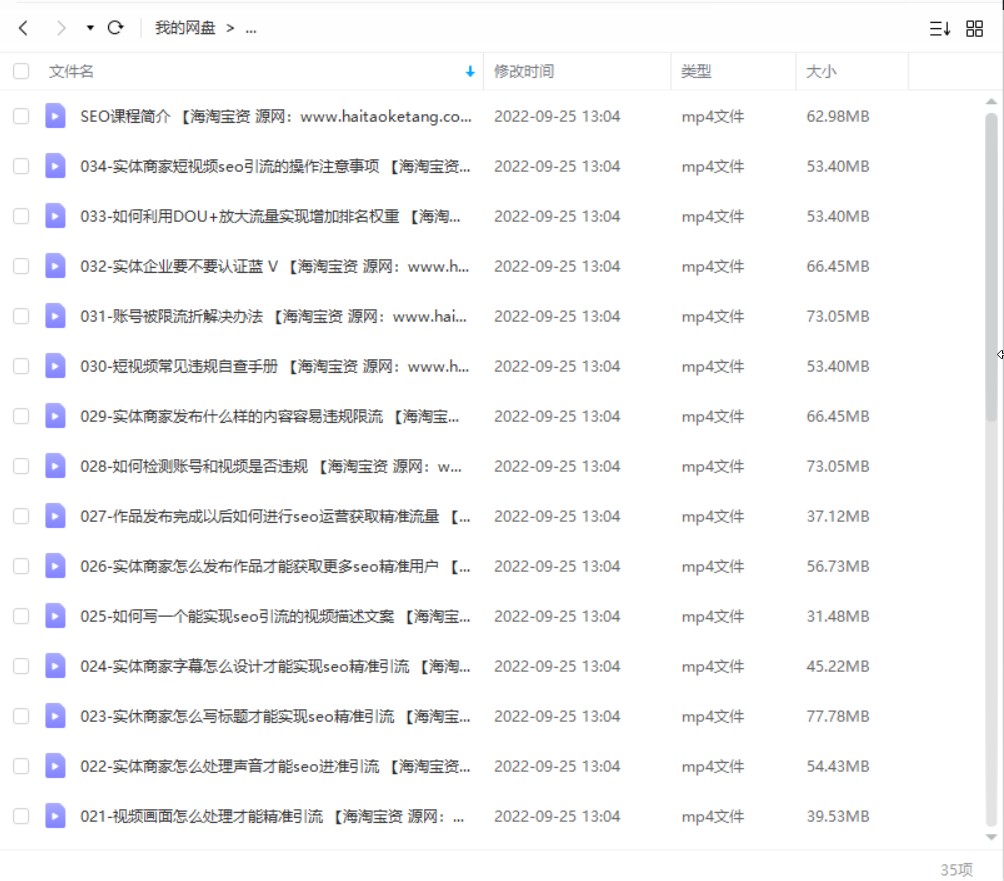Check the 021-视频画面 file checkbox
Image resolution: width=1004 pixels, height=881 pixels.
click(21, 816)
